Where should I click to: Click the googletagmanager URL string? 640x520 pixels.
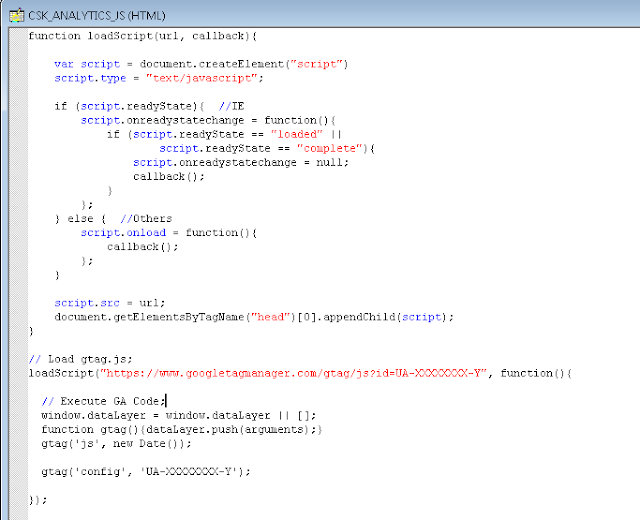294,373
